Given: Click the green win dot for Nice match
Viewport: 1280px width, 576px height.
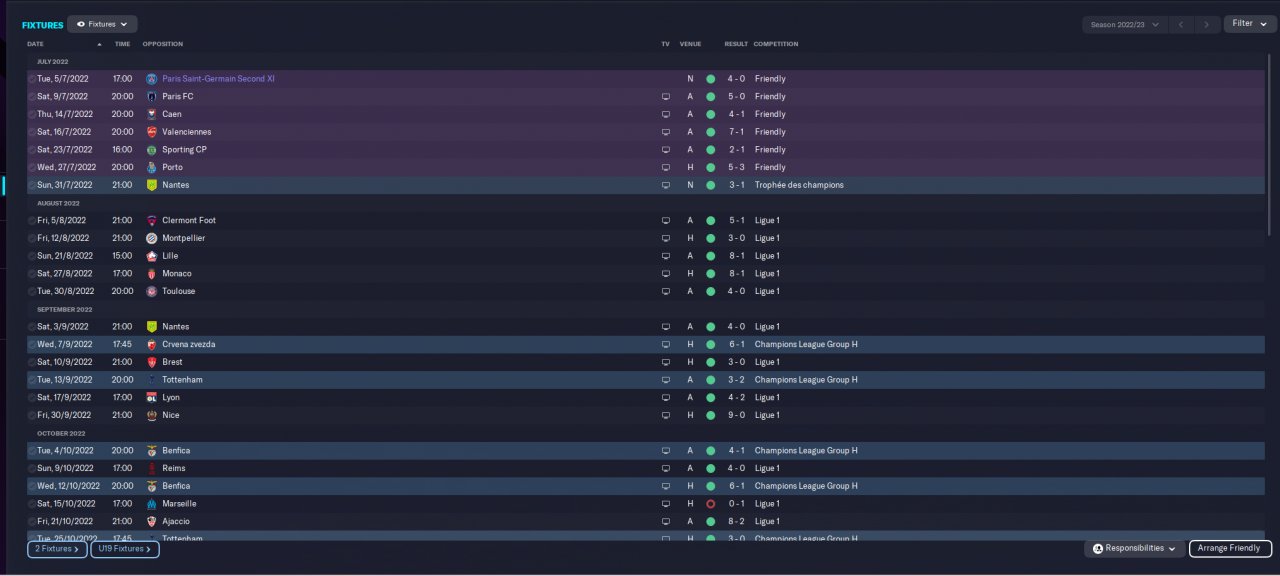Looking at the screenshot, I should coord(710,415).
